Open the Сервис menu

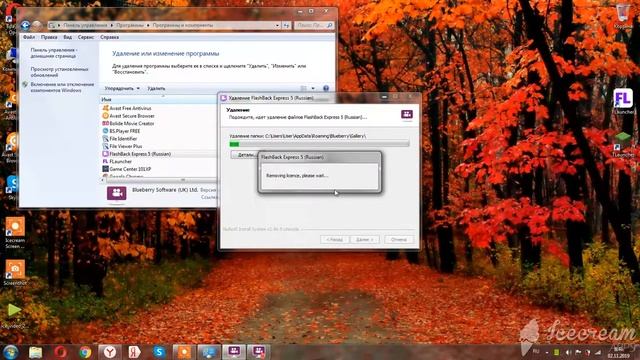86,37
